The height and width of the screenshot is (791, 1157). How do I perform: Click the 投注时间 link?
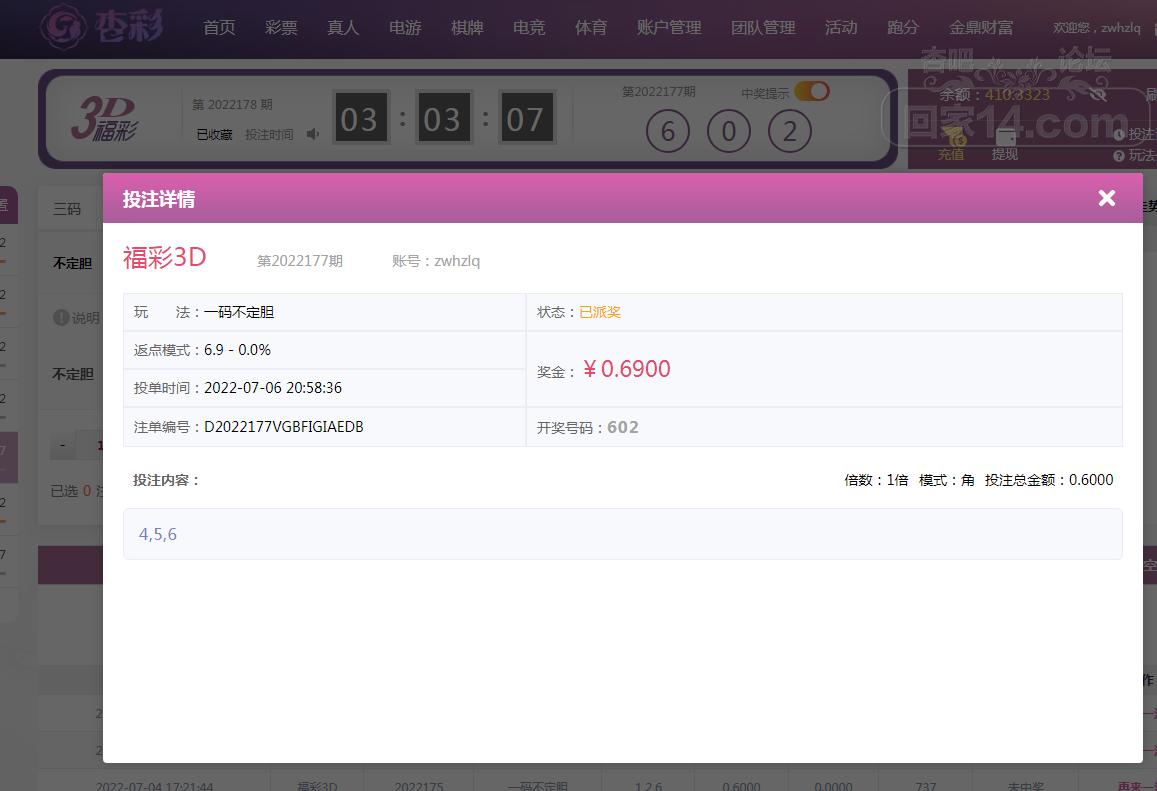pos(269,134)
